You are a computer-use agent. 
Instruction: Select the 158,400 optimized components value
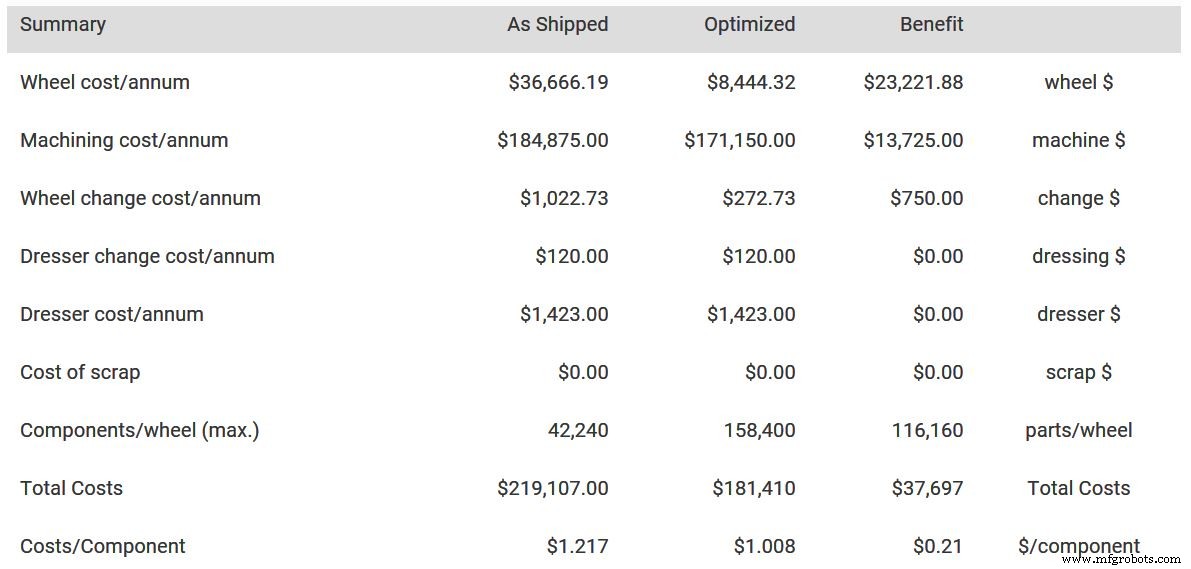(x=759, y=431)
